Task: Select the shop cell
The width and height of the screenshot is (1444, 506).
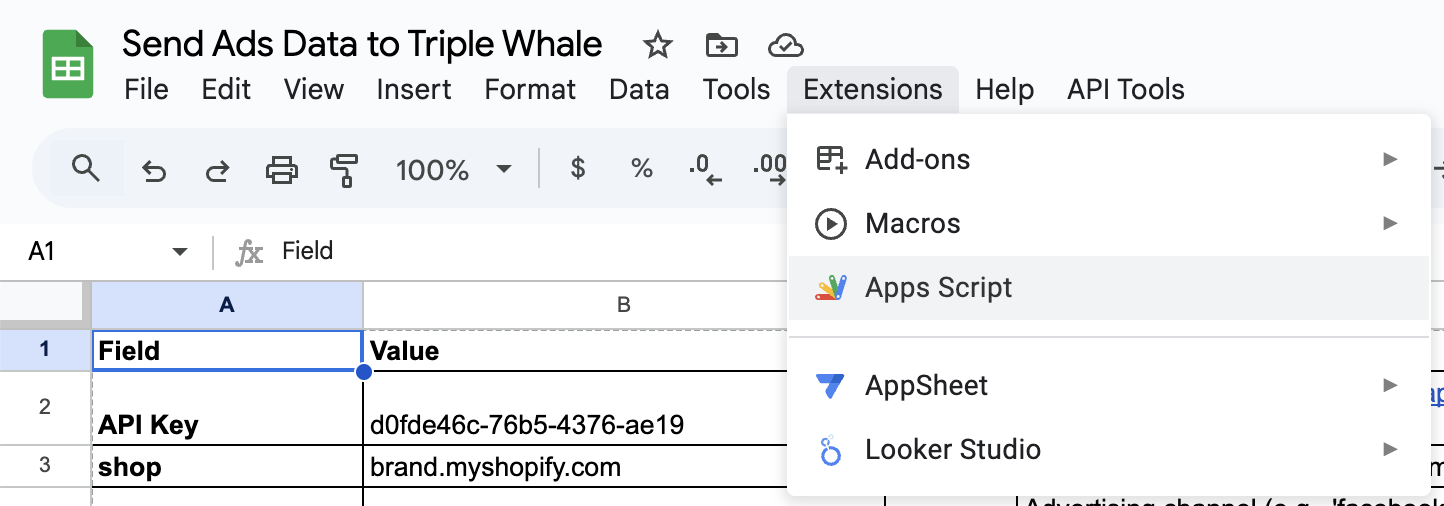Action: [x=227, y=466]
